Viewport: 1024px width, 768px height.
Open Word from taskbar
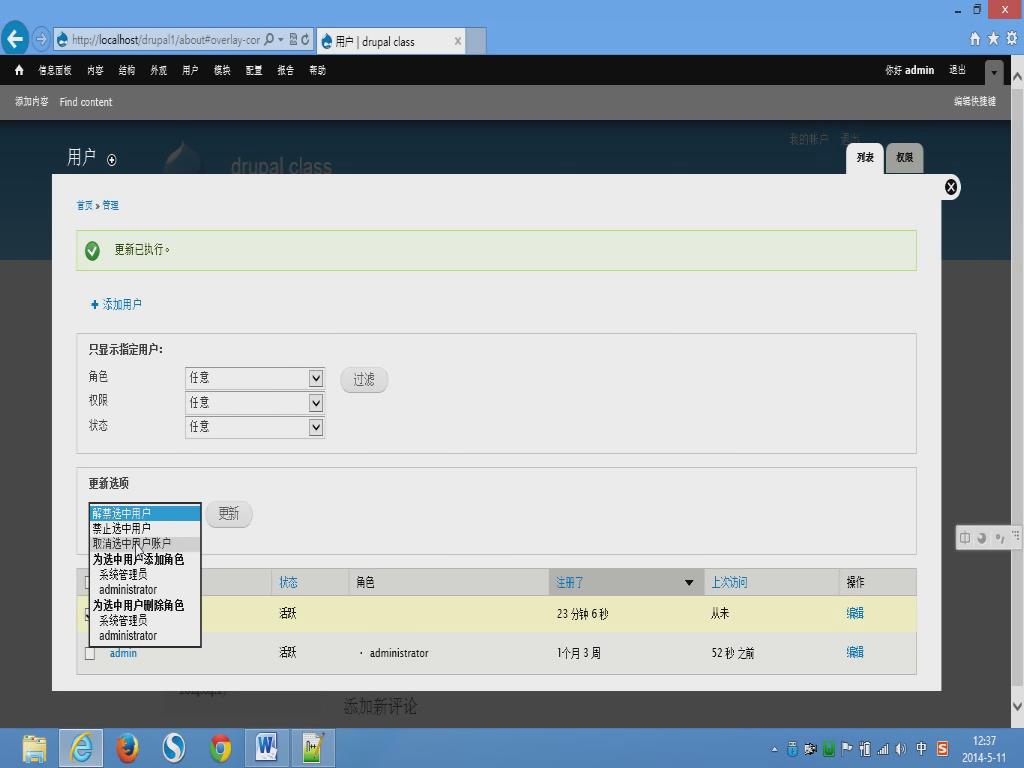tap(266, 748)
